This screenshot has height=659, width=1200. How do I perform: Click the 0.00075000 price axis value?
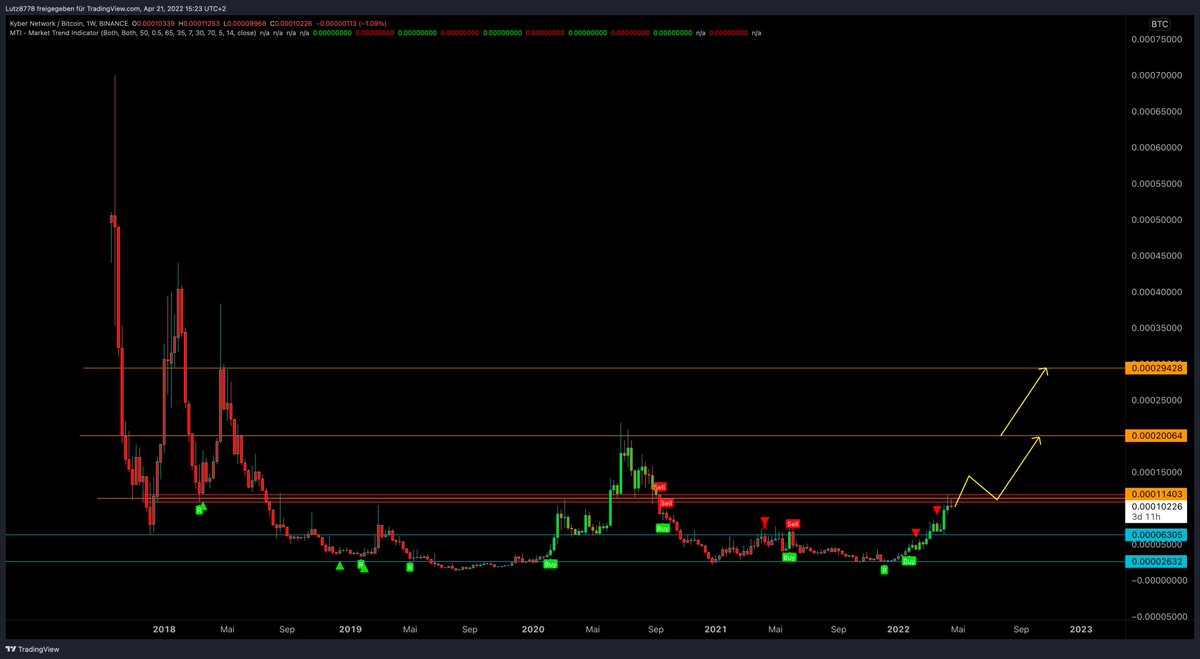pos(1157,39)
